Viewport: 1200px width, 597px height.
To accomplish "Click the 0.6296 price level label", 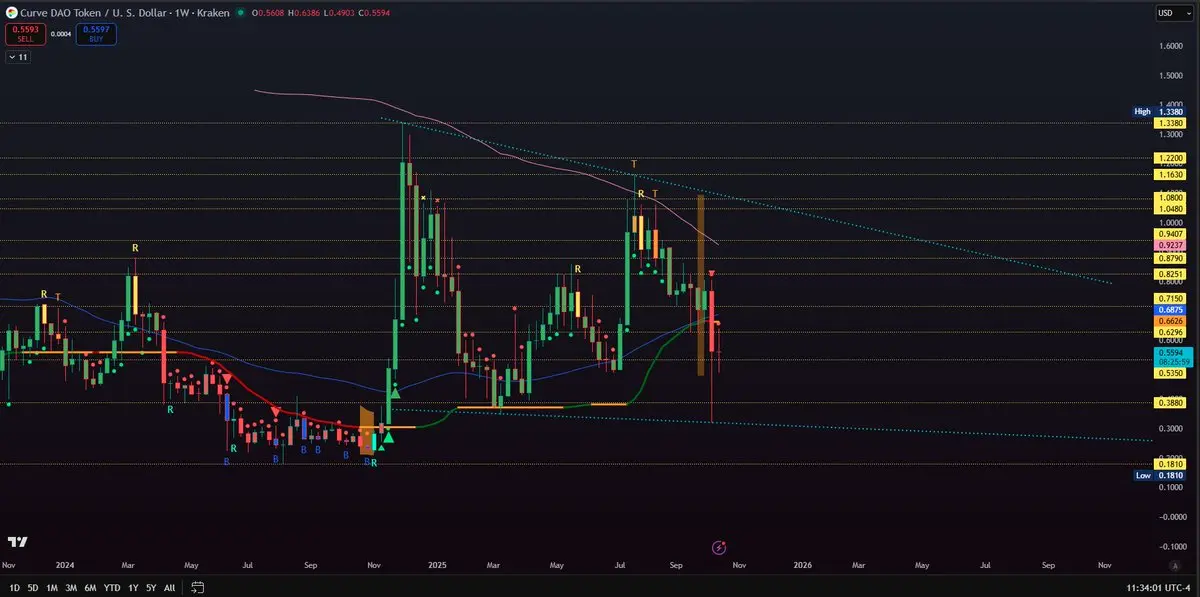I will [x=1171, y=332].
